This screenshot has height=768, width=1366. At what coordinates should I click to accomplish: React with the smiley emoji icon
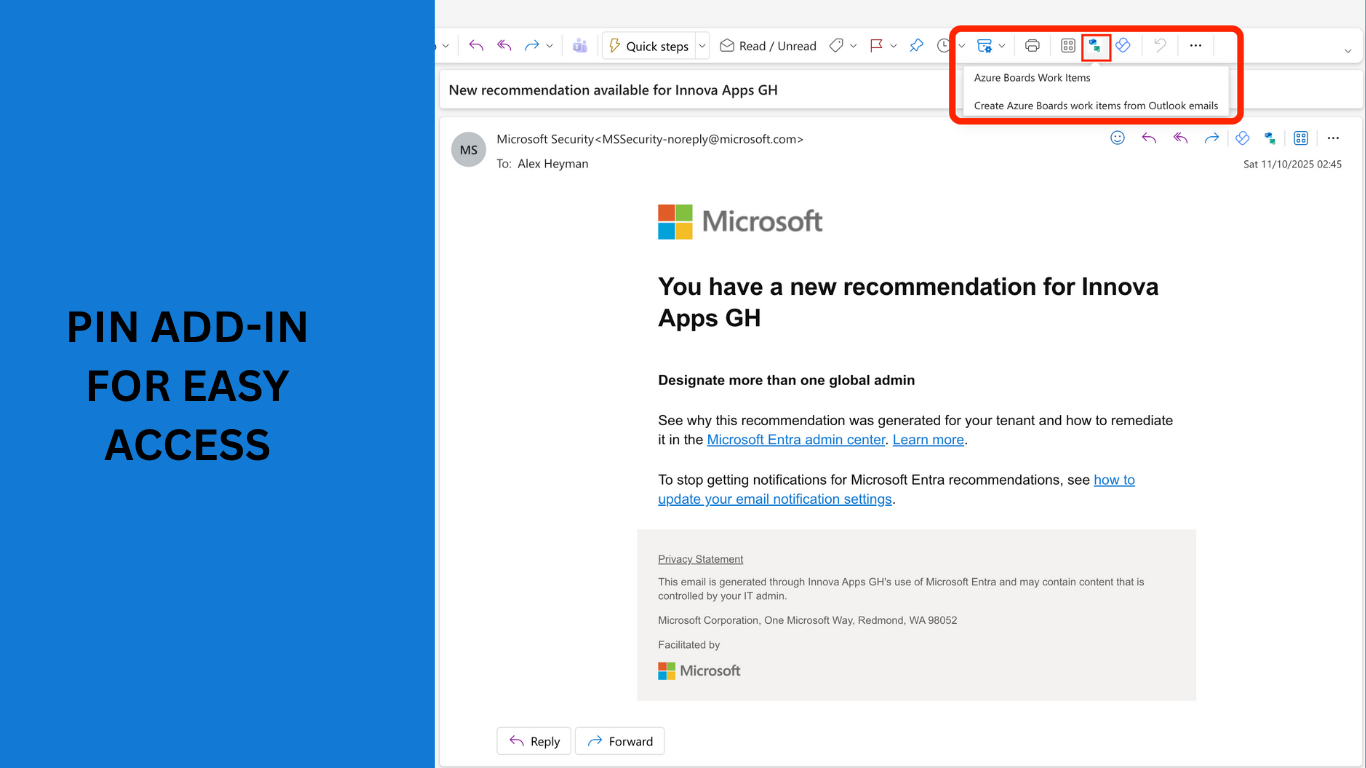pyautogui.click(x=1118, y=138)
